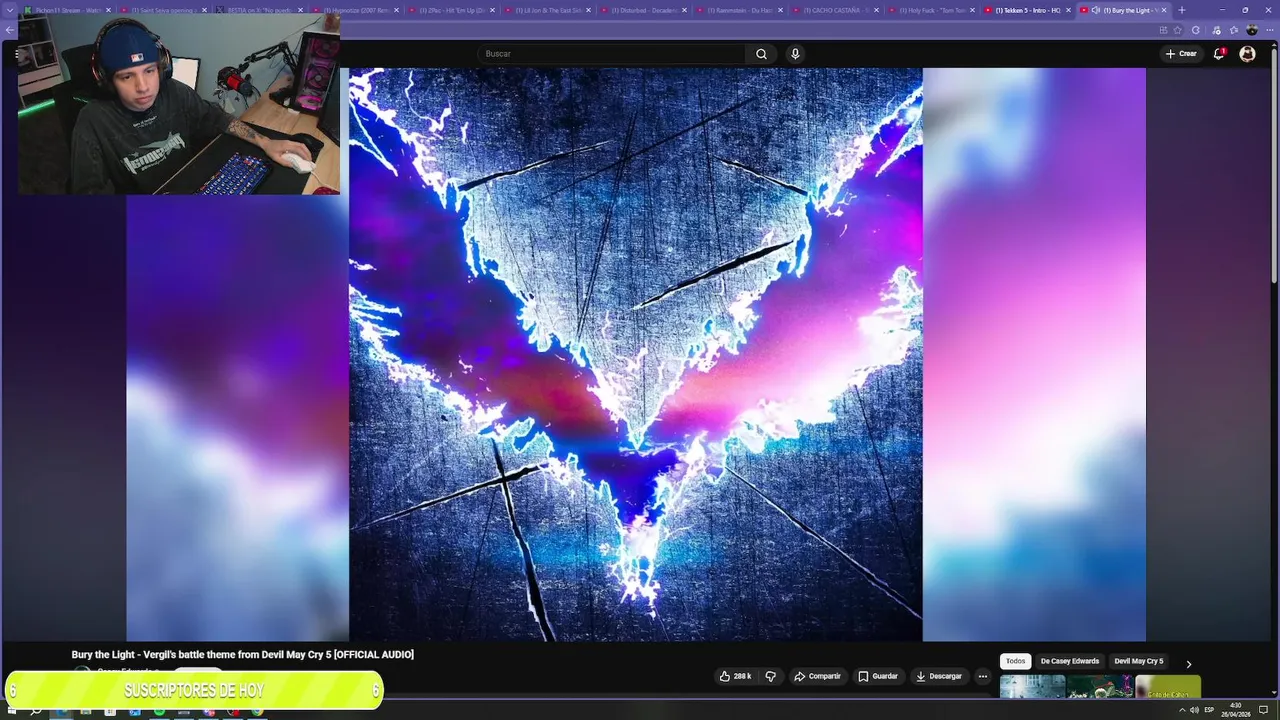This screenshot has width=1280, height=720.
Task: Open browser settings ellipsis menu
Action: click(x=1270, y=30)
